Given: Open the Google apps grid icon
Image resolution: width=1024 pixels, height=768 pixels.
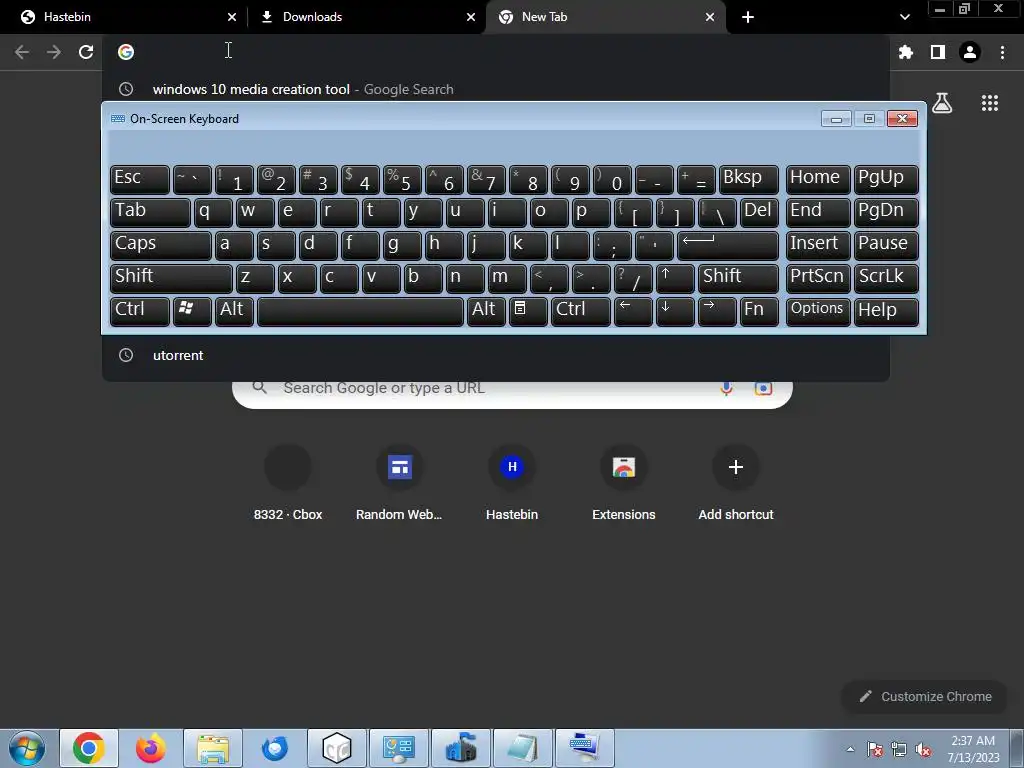Looking at the screenshot, I should tap(989, 103).
